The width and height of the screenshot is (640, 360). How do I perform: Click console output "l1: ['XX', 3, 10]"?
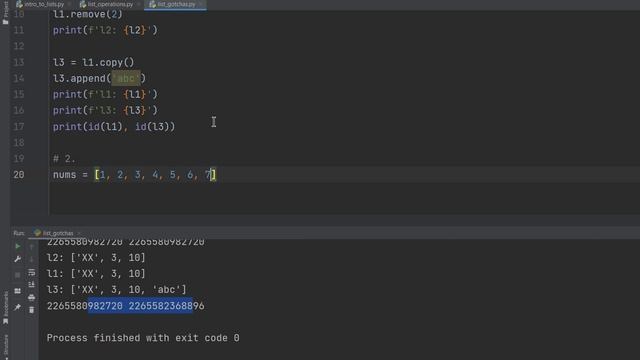96,273
